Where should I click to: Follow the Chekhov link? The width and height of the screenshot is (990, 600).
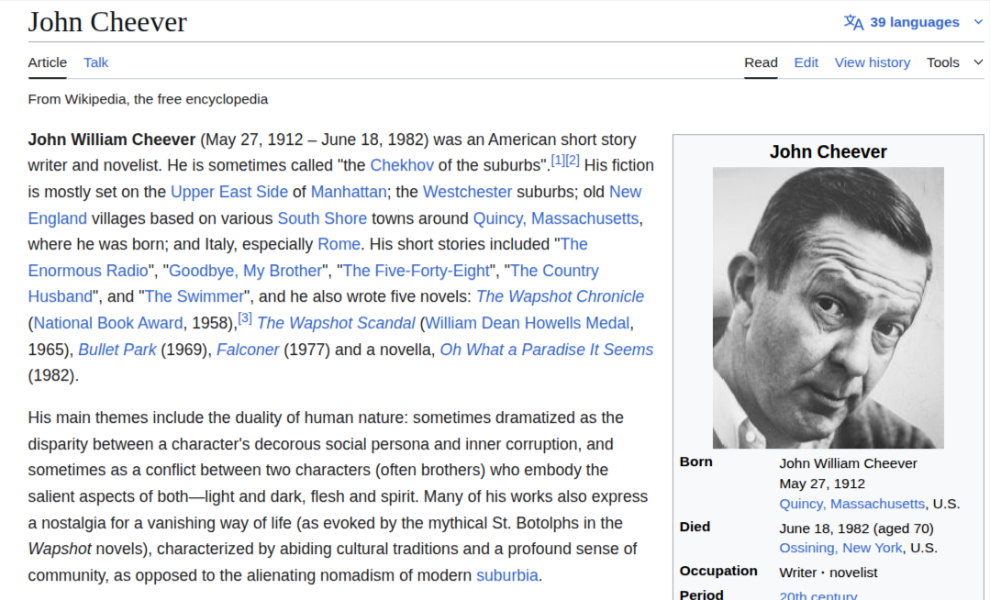tap(402, 165)
